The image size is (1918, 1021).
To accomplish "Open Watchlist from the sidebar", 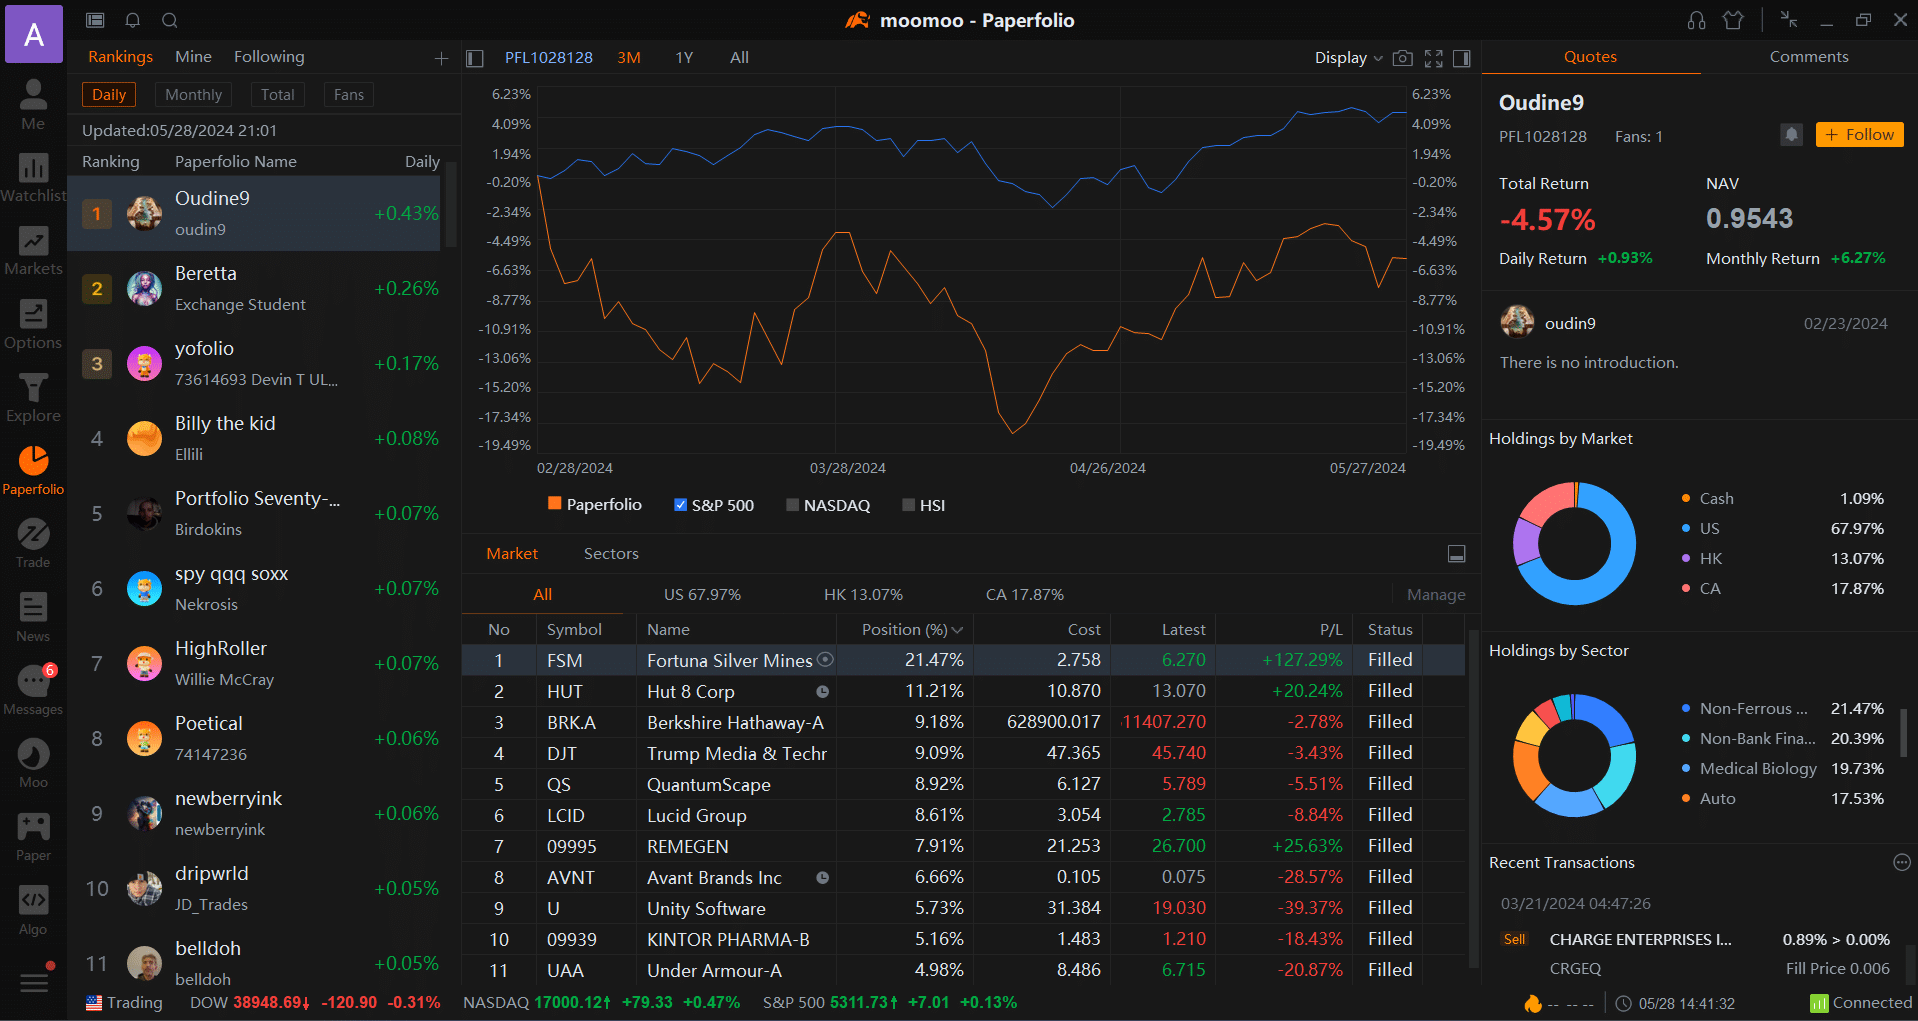I will tap(33, 178).
